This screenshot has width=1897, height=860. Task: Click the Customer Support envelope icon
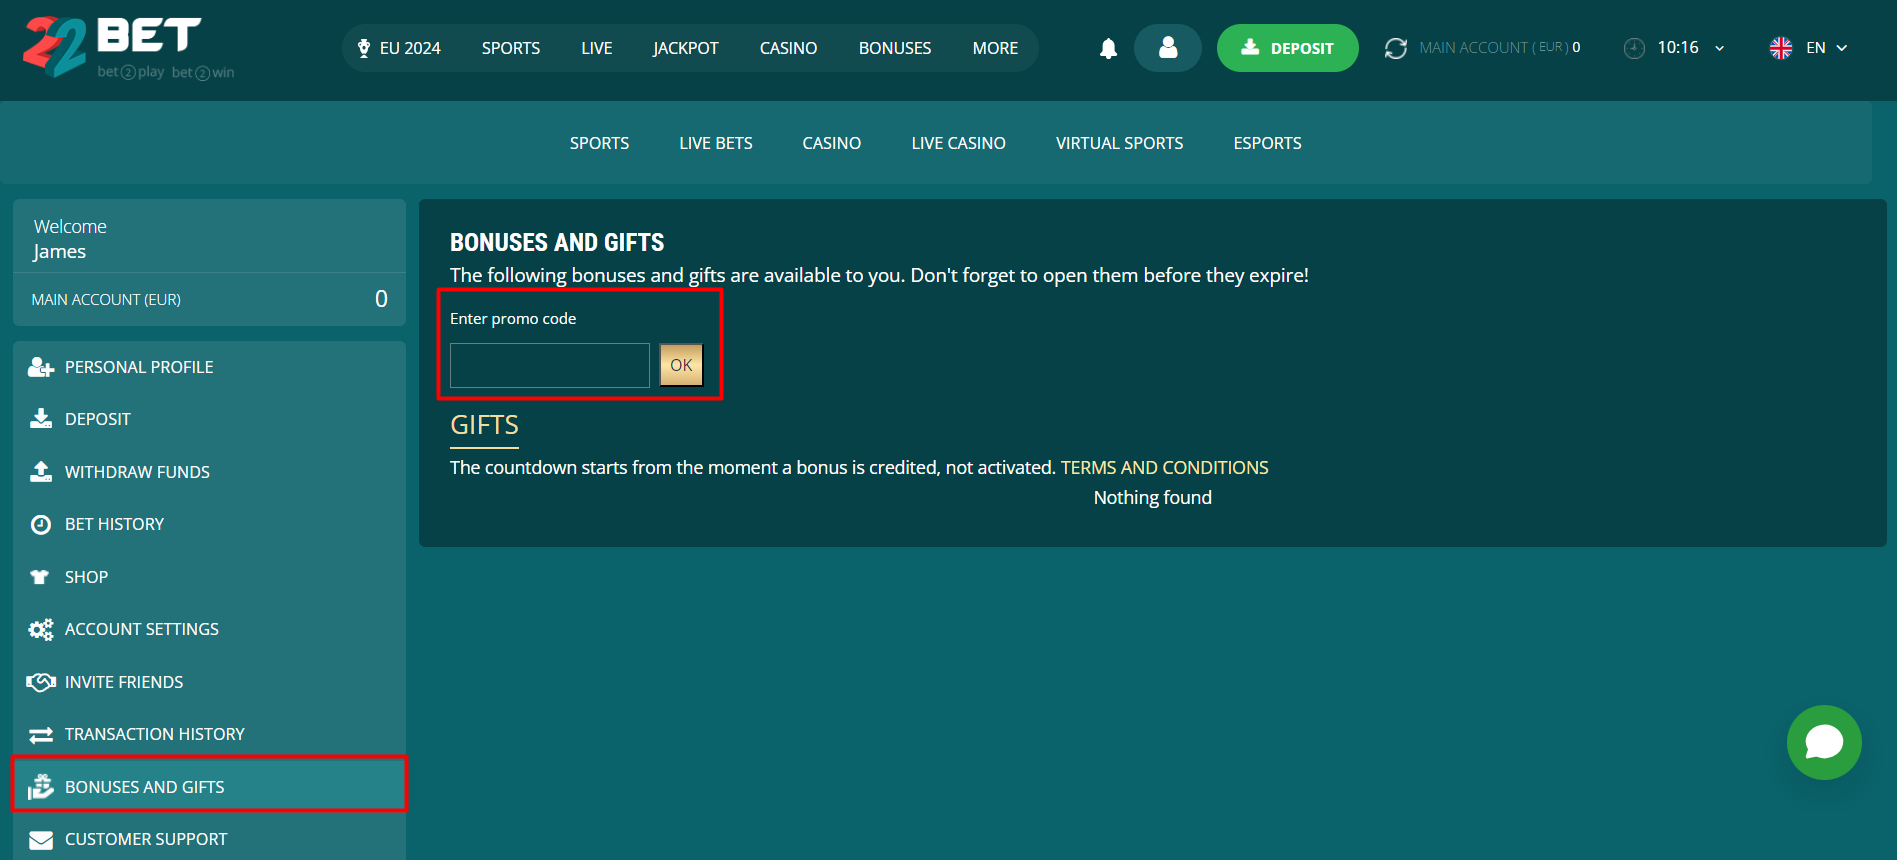pyautogui.click(x=41, y=840)
